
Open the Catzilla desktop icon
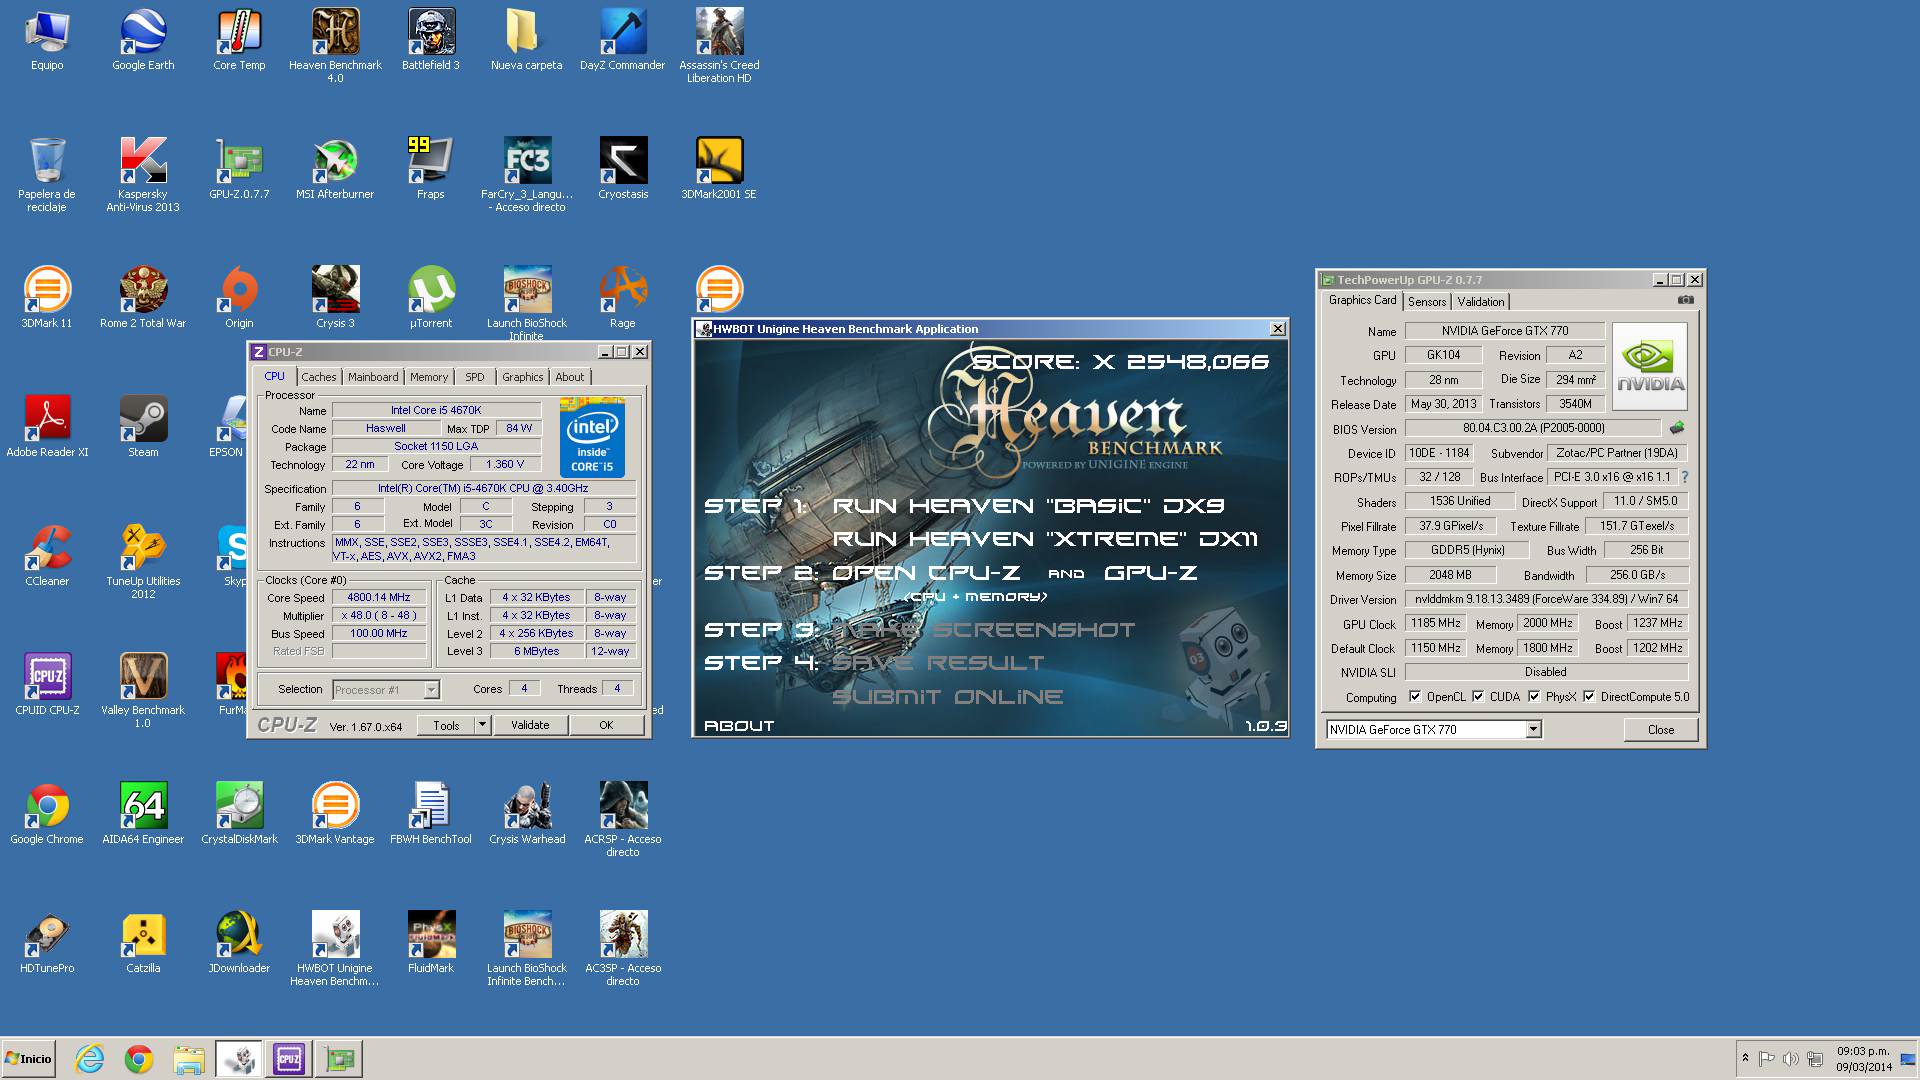143,942
